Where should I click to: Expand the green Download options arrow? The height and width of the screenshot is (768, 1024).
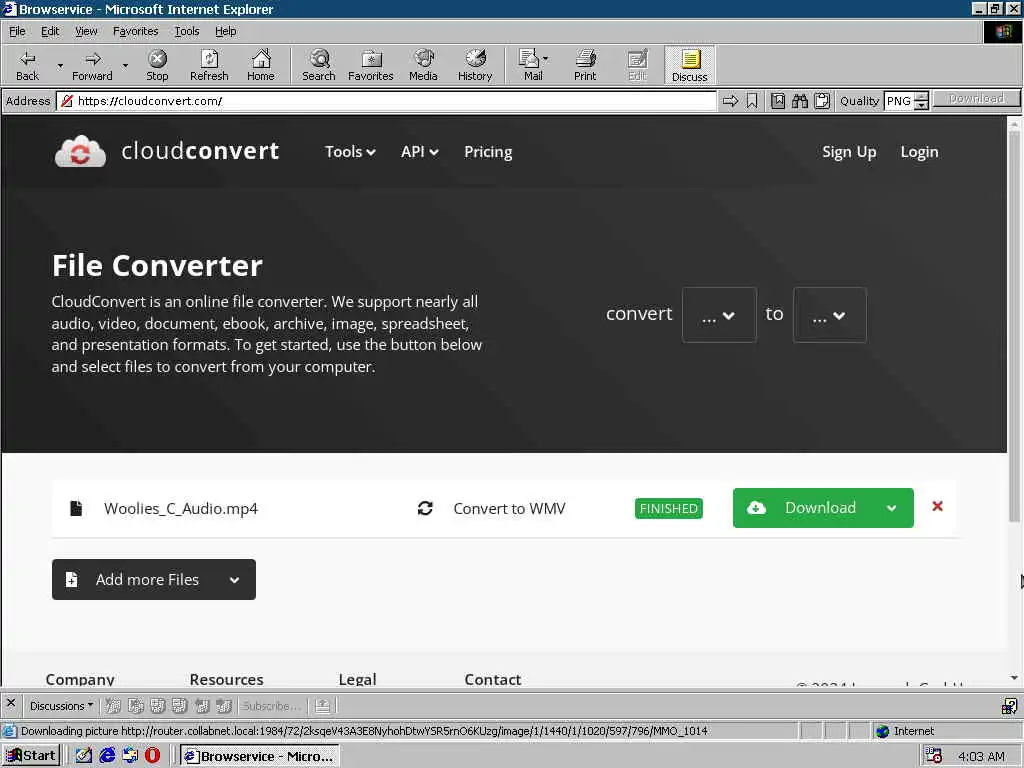[x=891, y=508]
